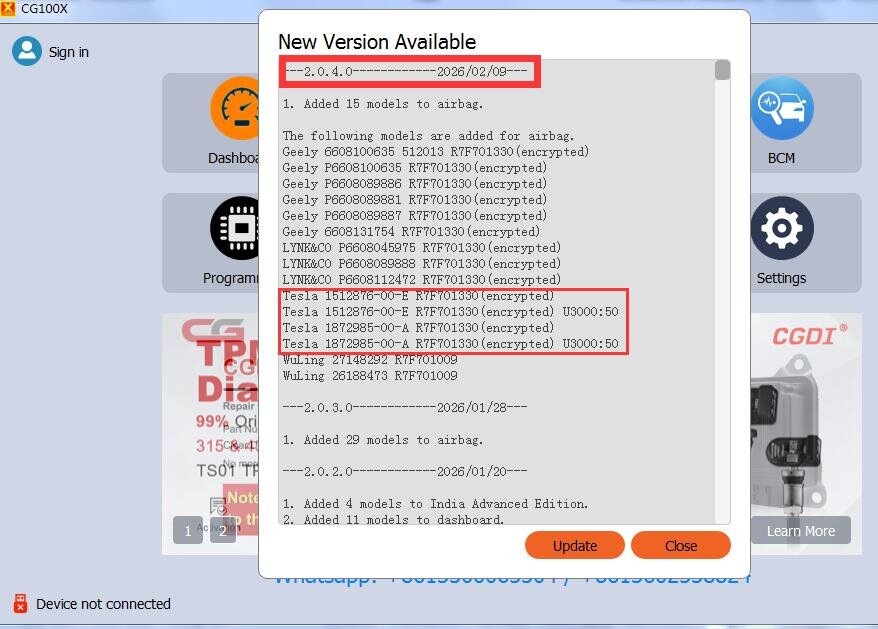Screen dimensions: 878x629
Task: Click the Tesla 1872985-00-A U3000:50 entry
Action: click(451, 344)
